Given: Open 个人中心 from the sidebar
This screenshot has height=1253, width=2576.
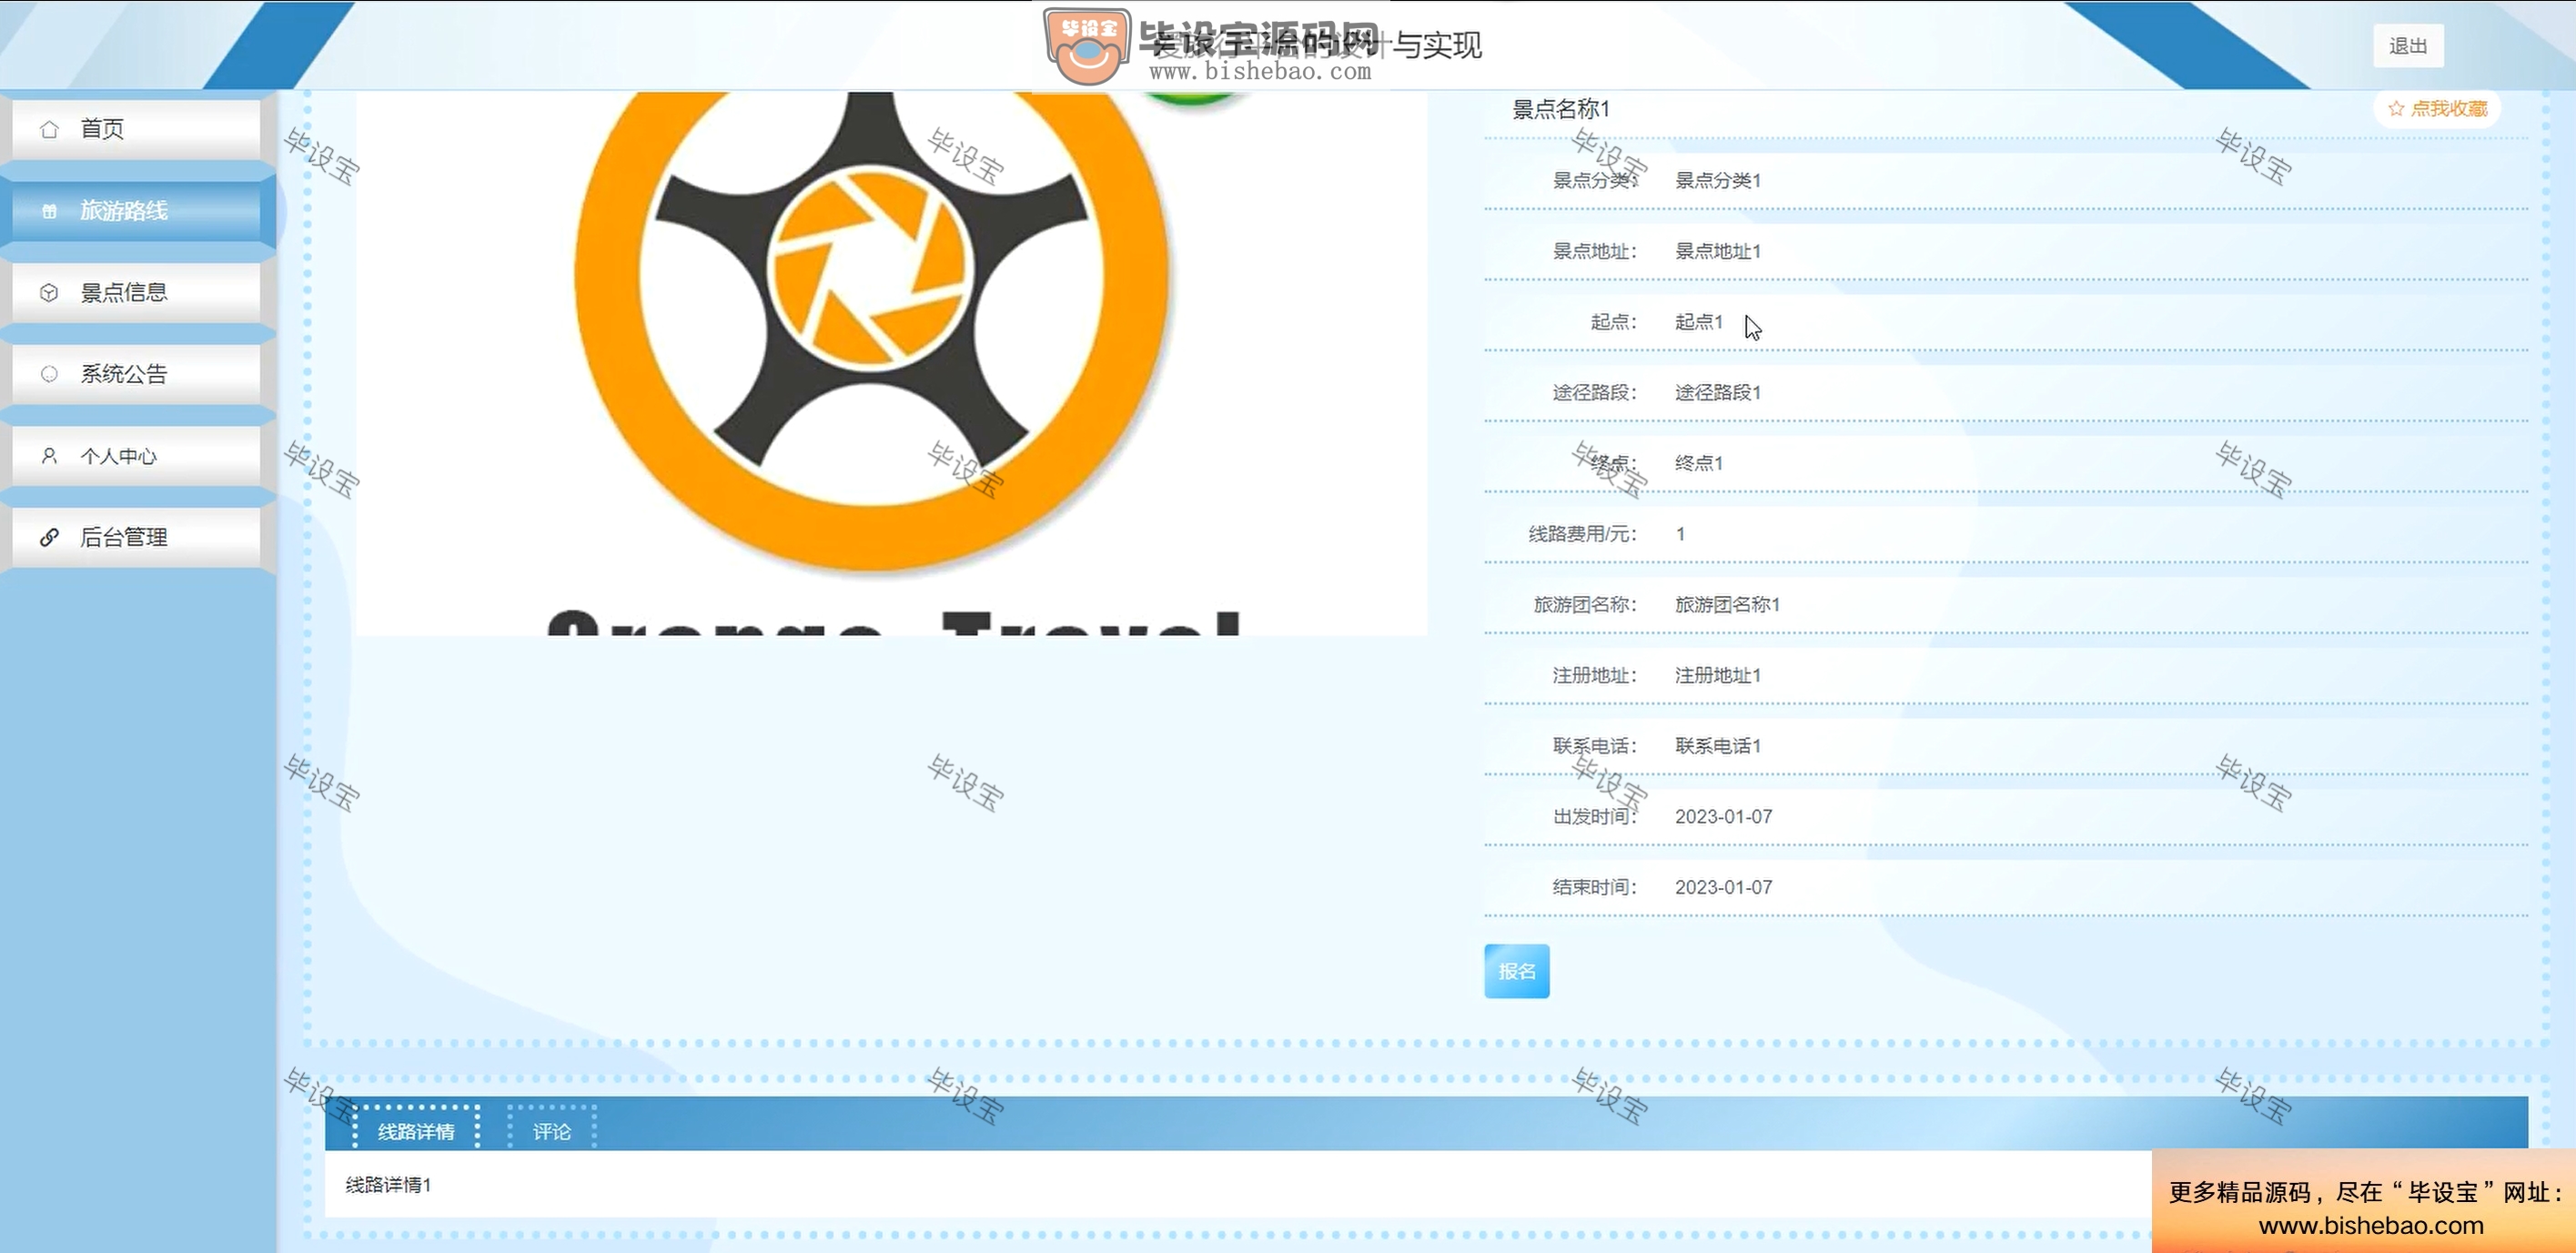Looking at the screenshot, I should (x=137, y=456).
